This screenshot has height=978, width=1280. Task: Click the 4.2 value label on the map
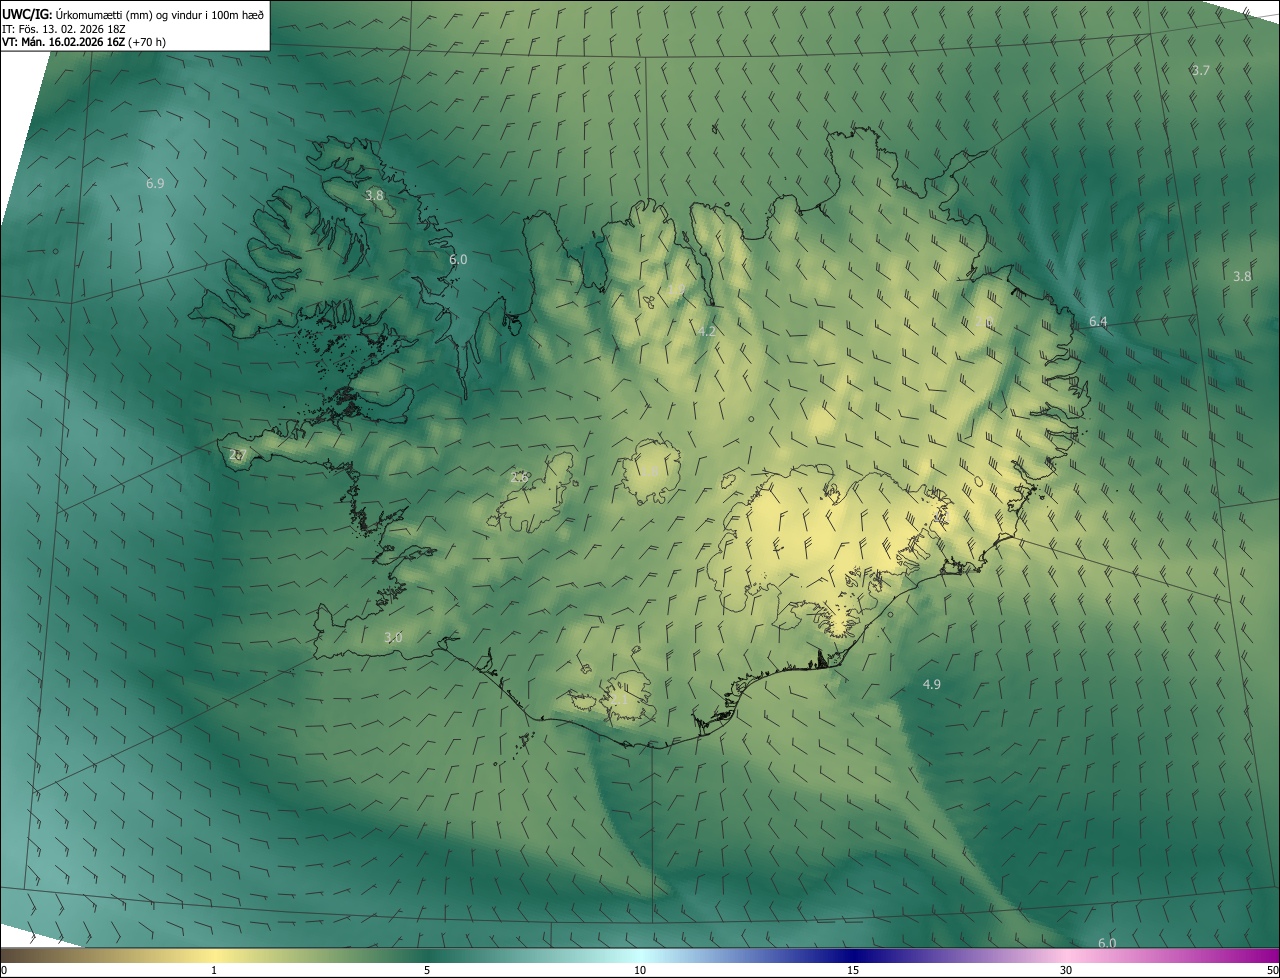(x=707, y=331)
